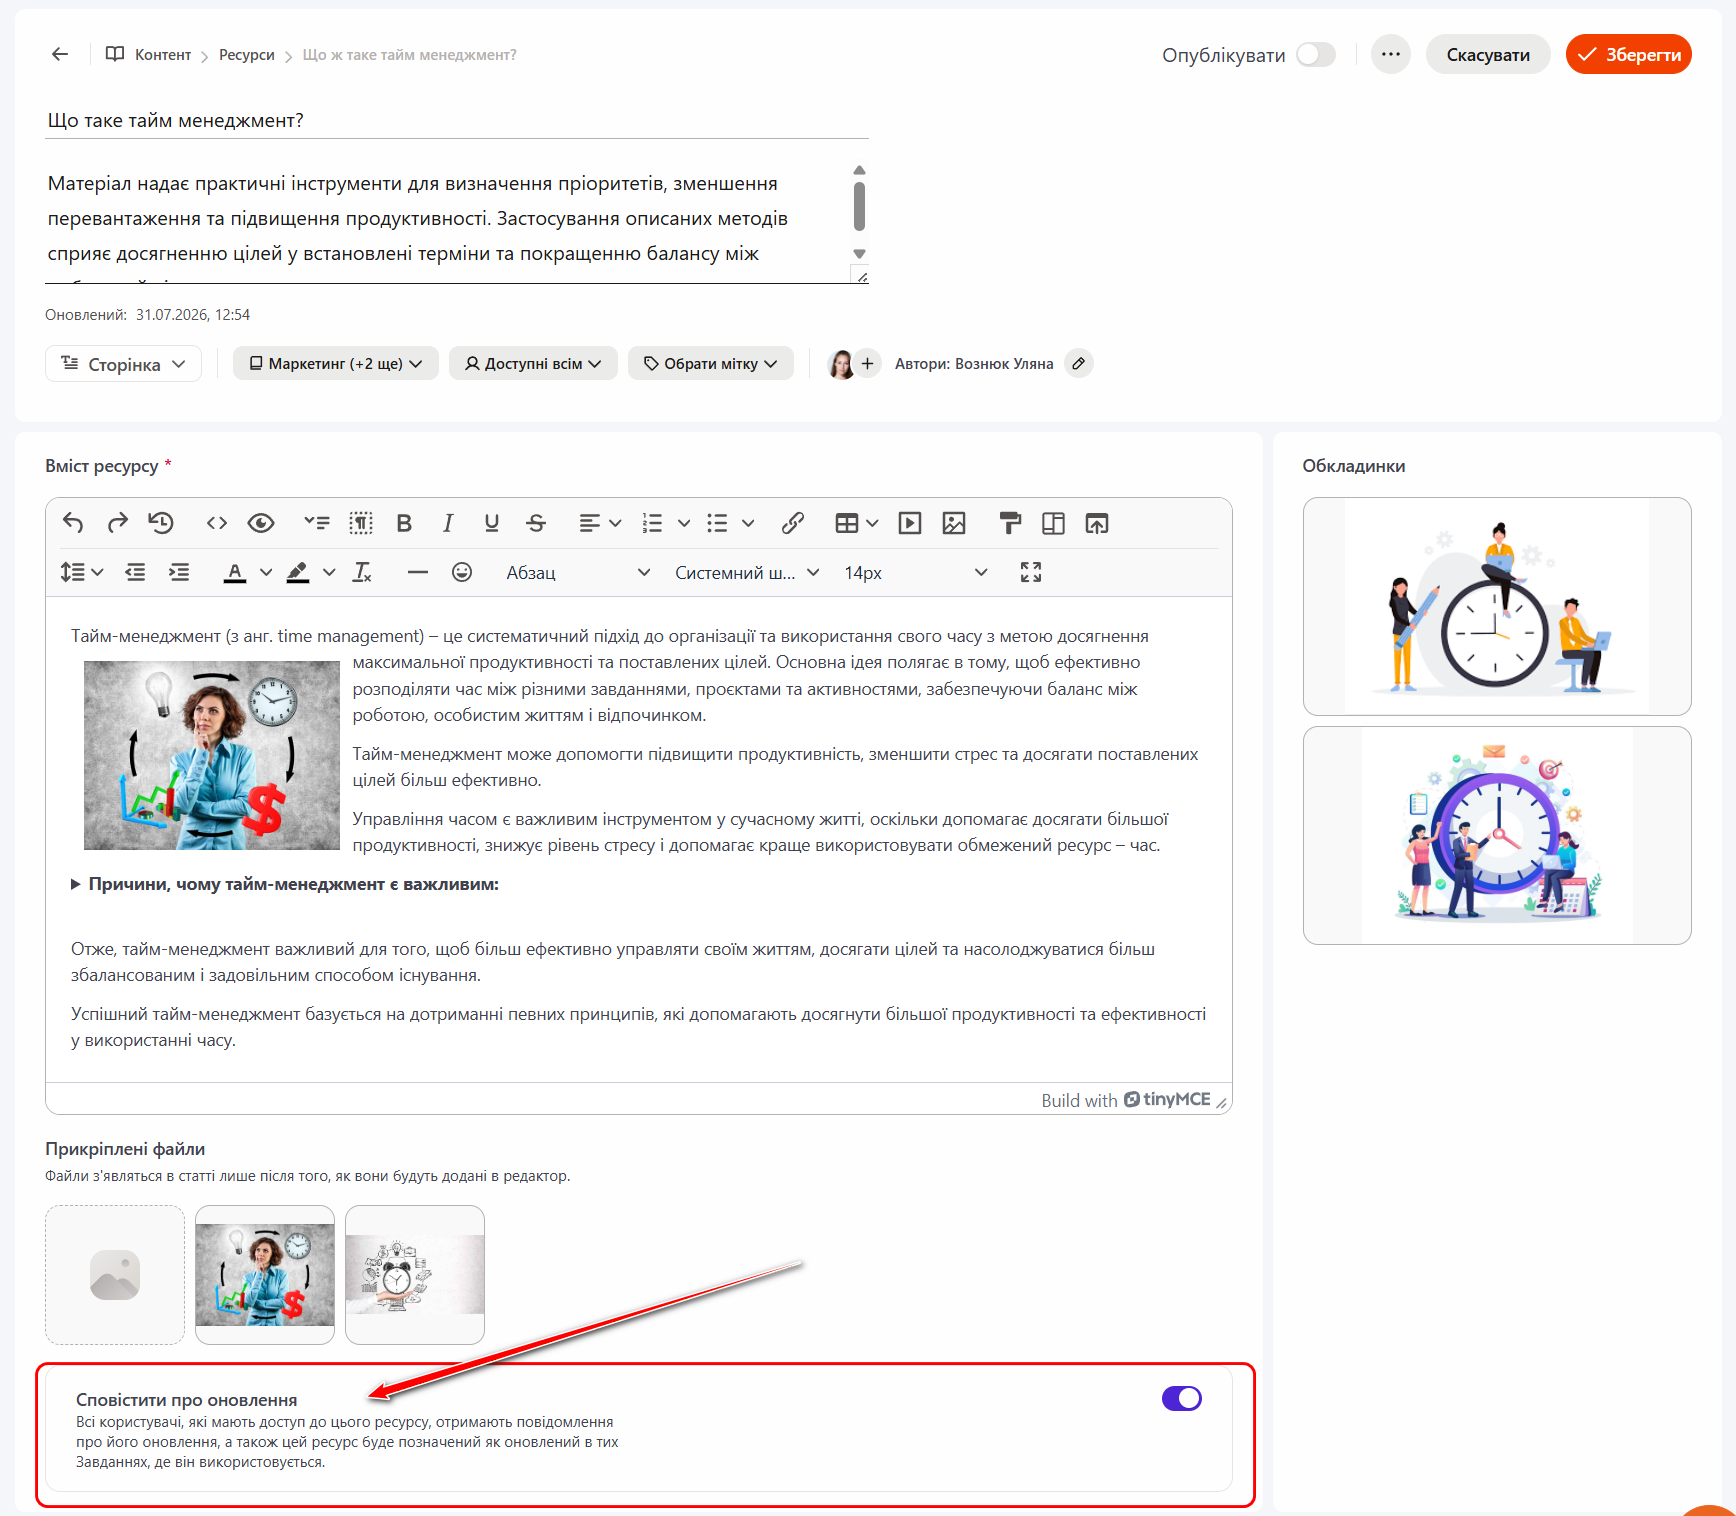Toggle italic formatting
1736x1516 pixels.
[448, 523]
